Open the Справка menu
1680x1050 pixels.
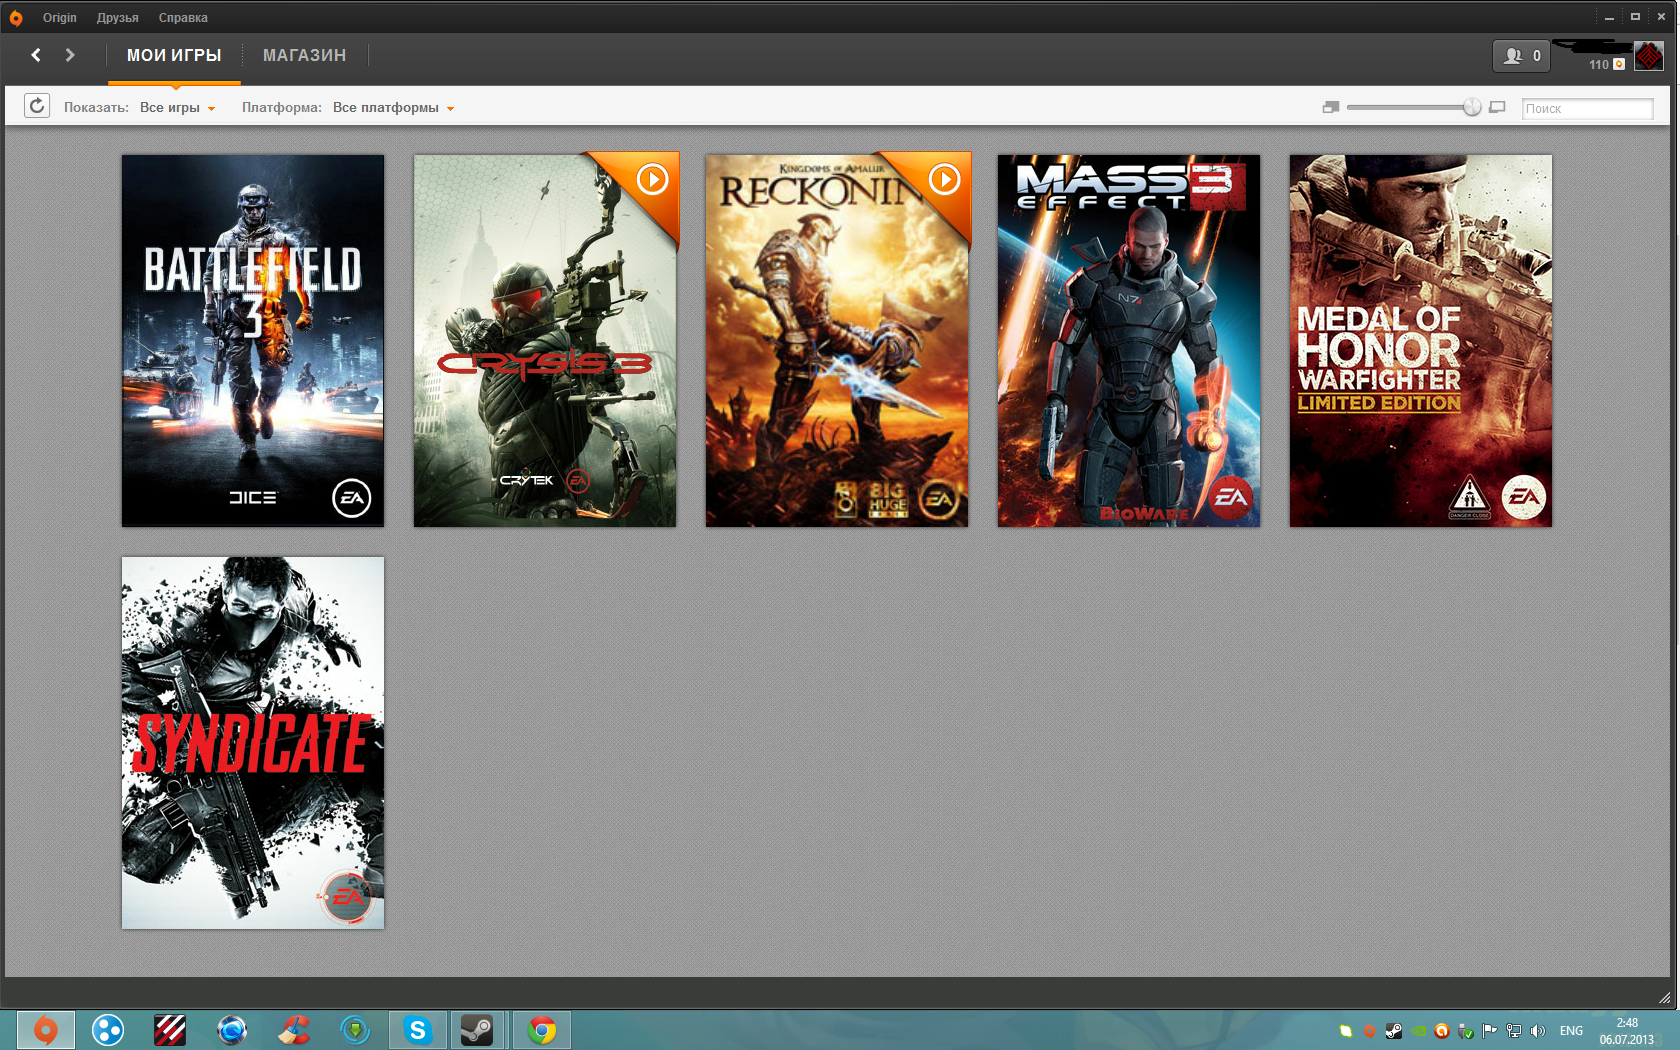tap(183, 18)
